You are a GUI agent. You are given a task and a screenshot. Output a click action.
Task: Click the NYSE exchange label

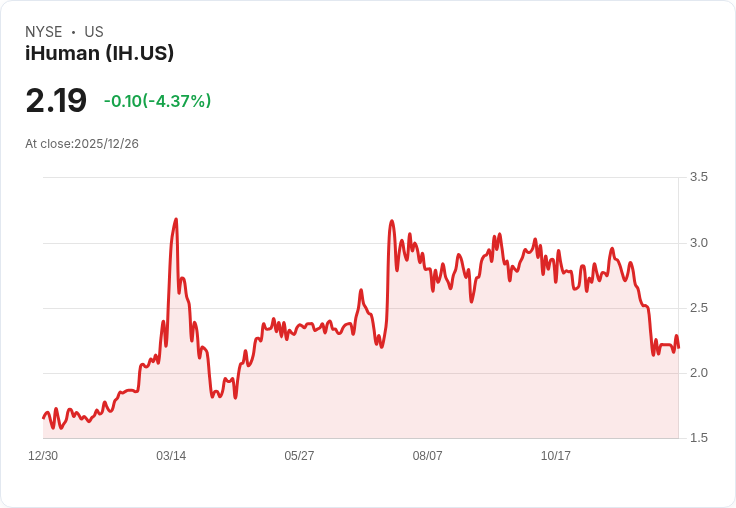[x=43, y=32]
